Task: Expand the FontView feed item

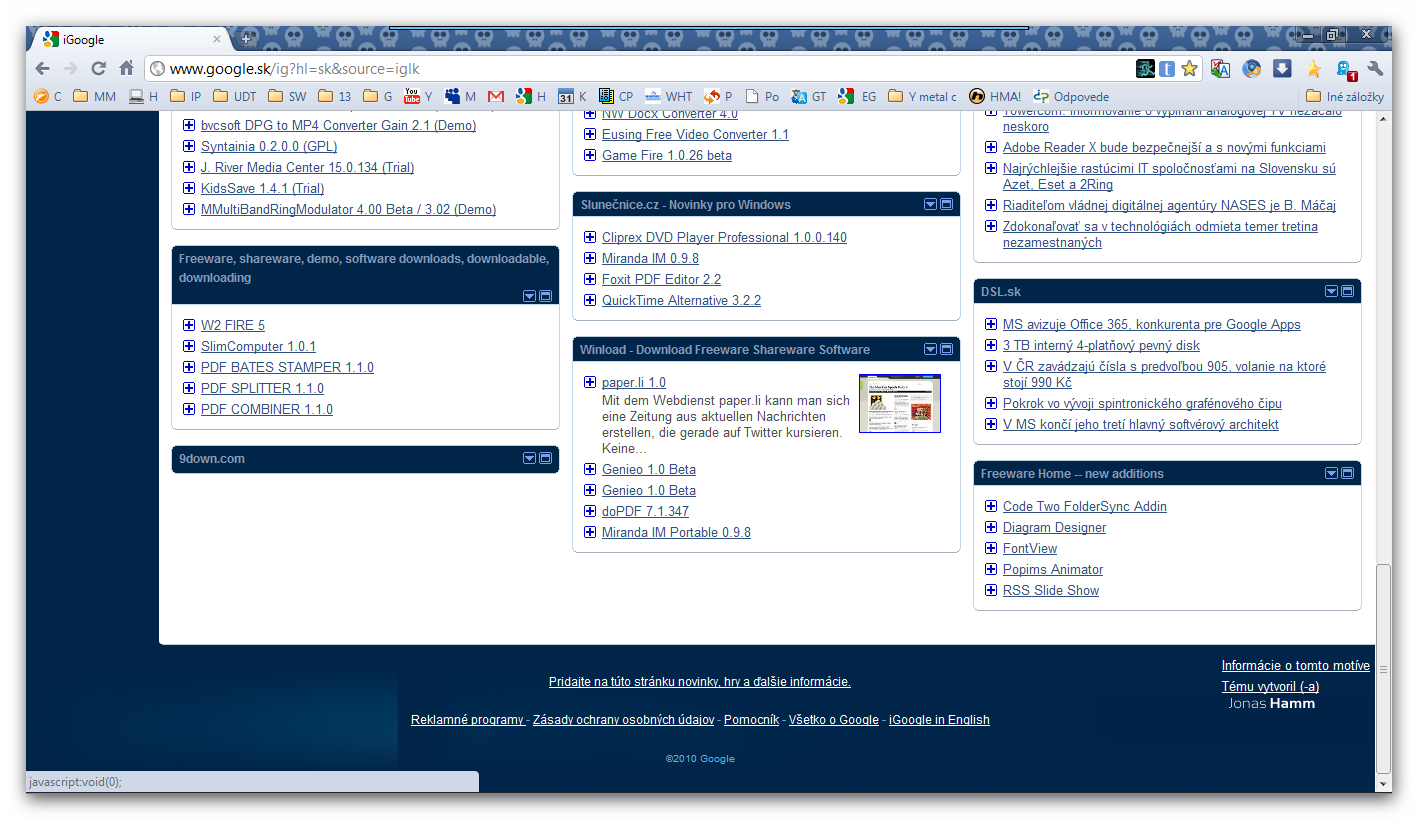Action: [991, 548]
